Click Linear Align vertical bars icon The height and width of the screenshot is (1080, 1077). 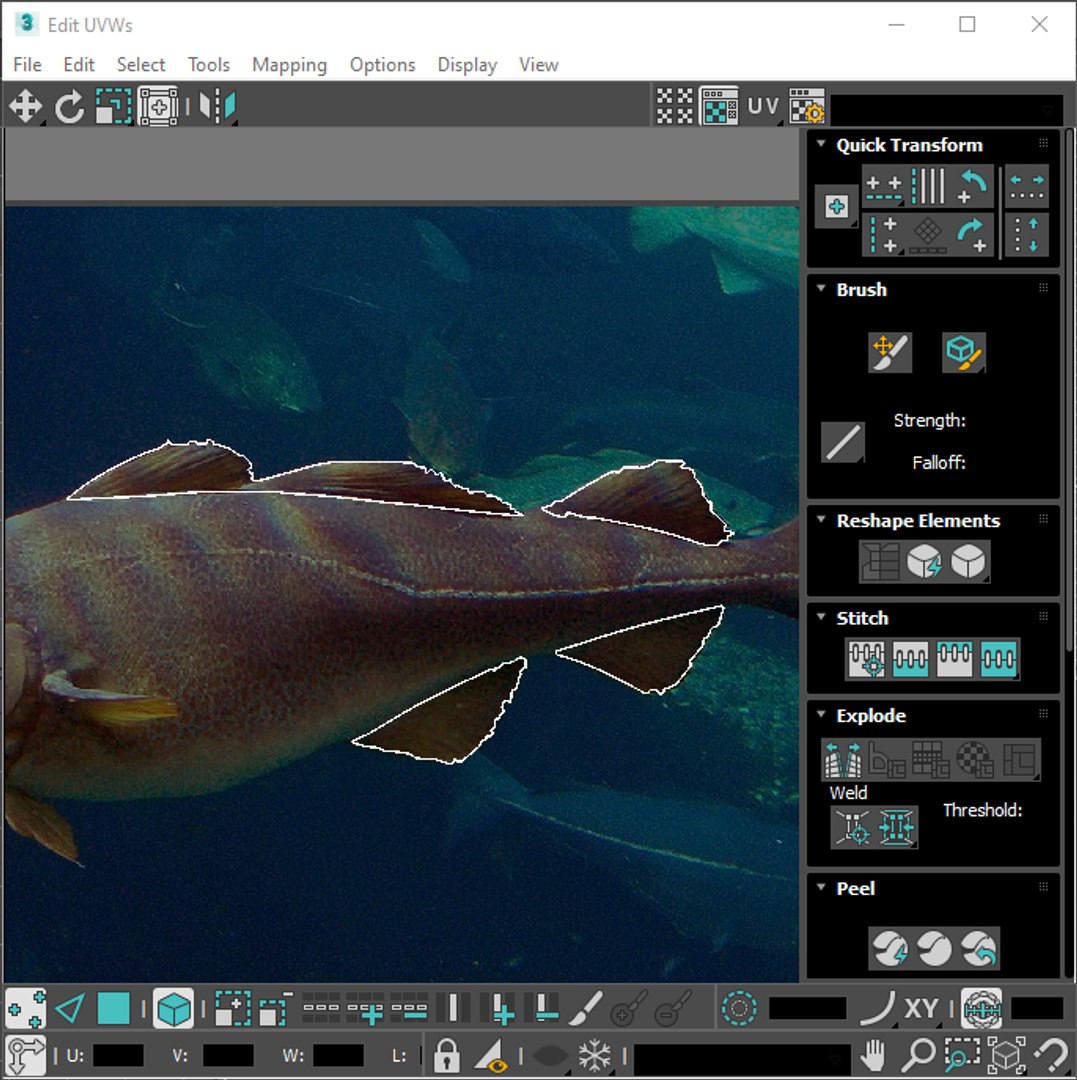pyautogui.click(x=928, y=187)
